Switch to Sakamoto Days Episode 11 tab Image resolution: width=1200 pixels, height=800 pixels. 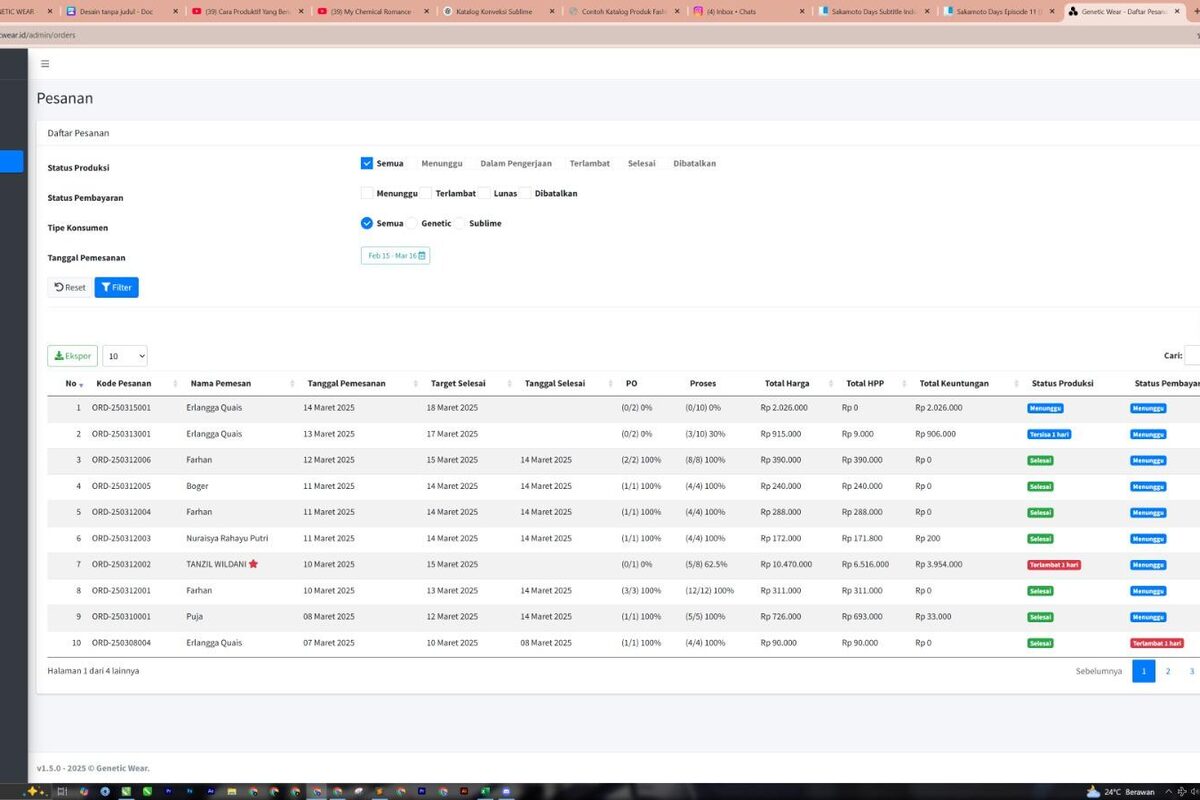coord(997,12)
